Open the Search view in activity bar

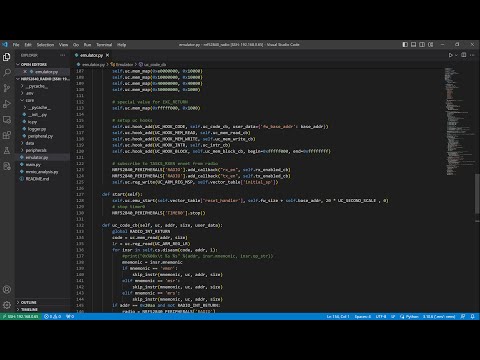[7, 72]
